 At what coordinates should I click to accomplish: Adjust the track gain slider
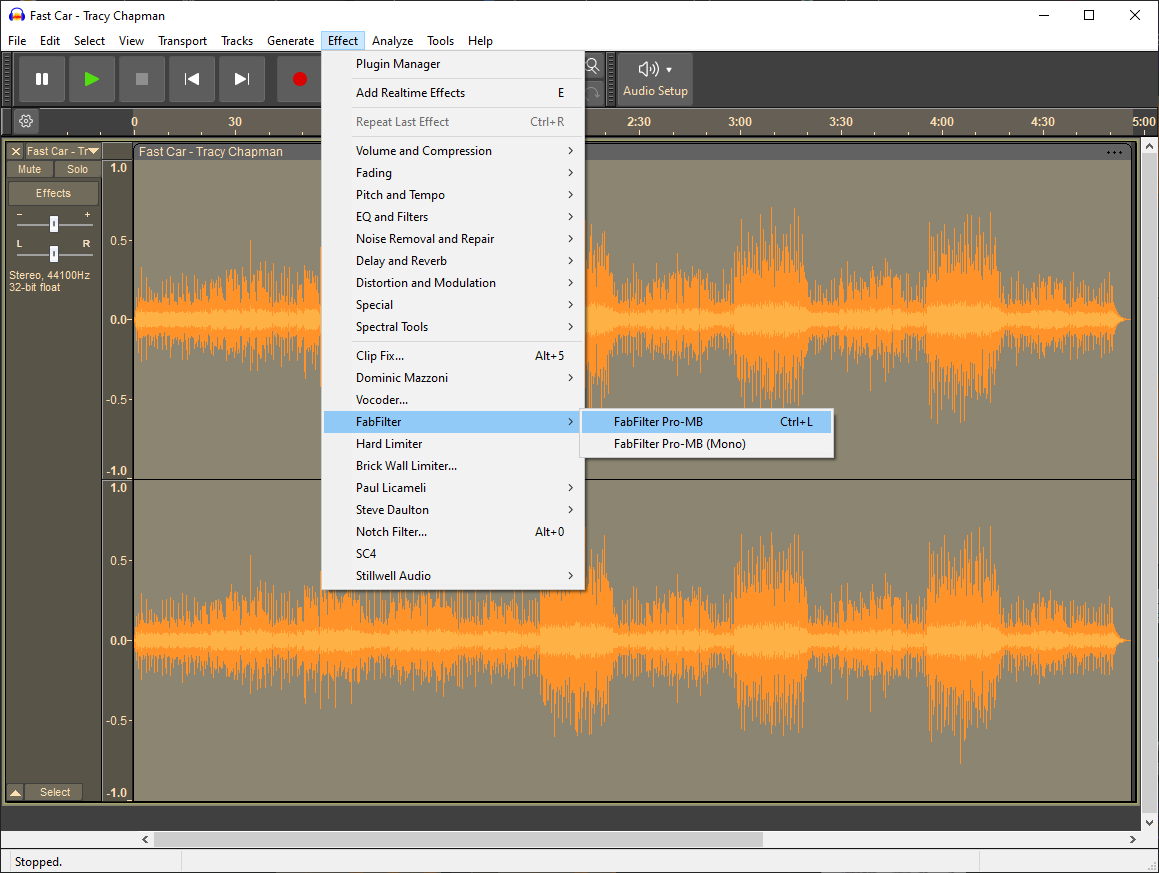(54, 224)
